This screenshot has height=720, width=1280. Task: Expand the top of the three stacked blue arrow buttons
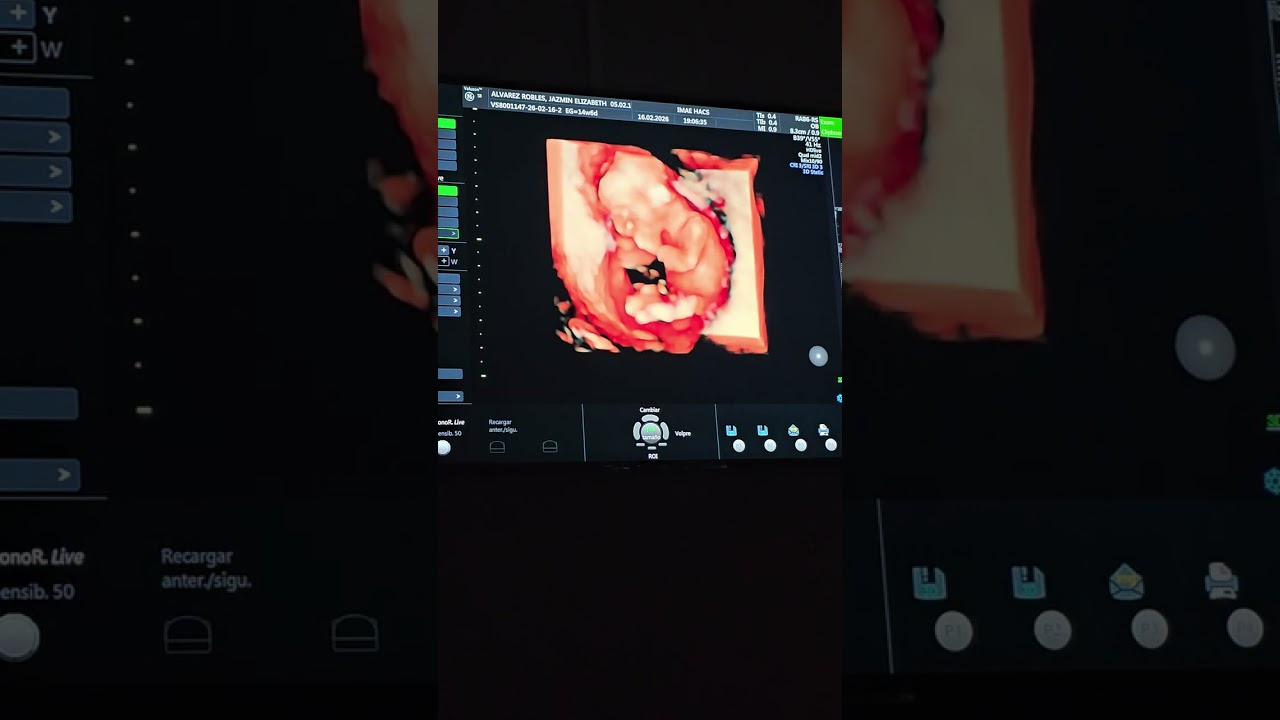[x=449, y=289]
